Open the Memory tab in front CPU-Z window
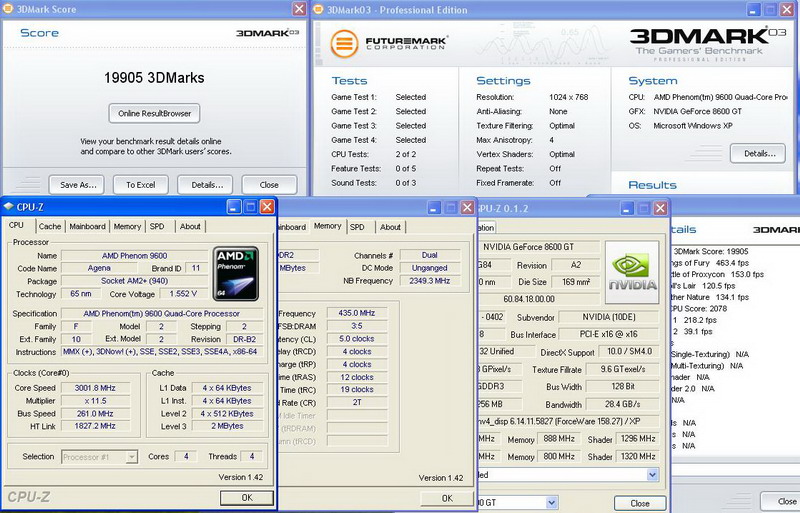This screenshot has width=800, height=513. tap(127, 226)
